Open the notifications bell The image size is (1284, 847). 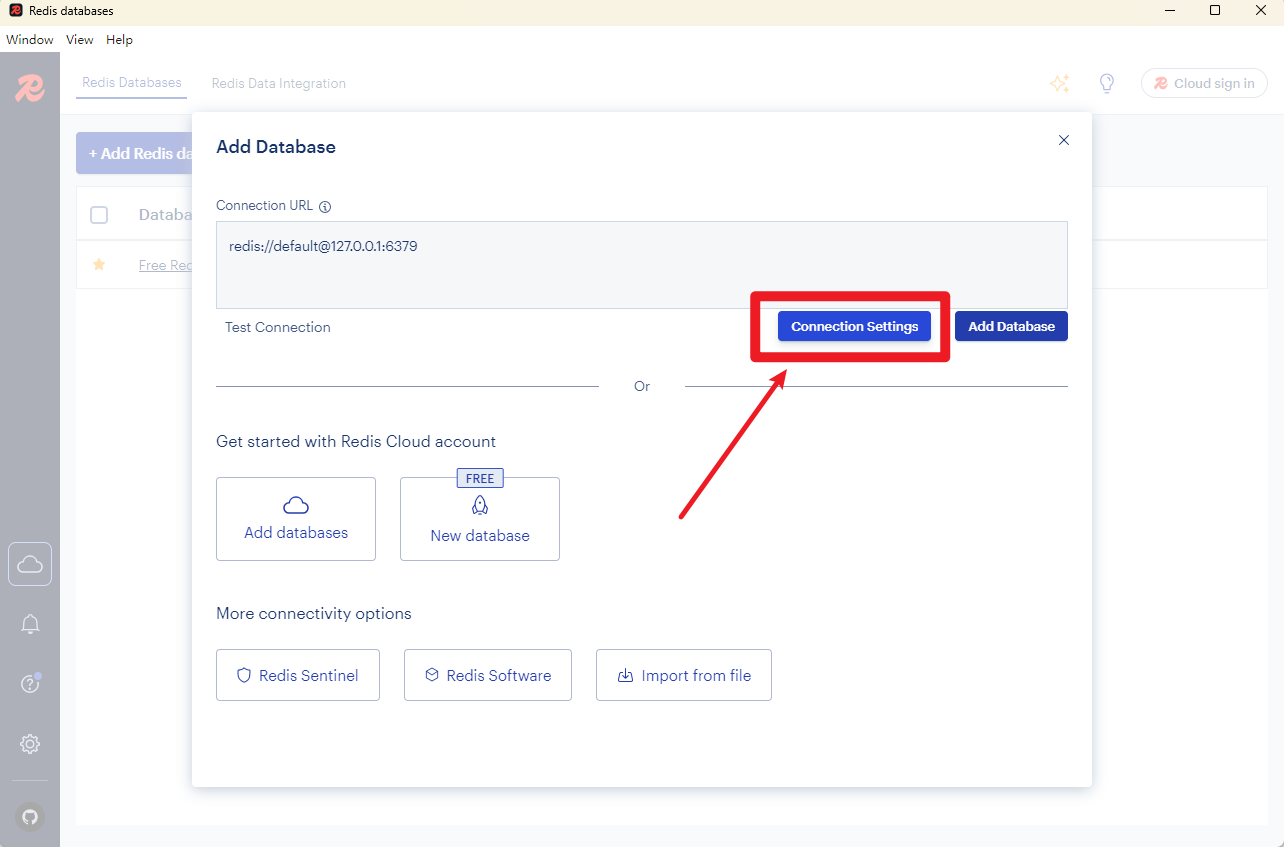pos(30,624)
